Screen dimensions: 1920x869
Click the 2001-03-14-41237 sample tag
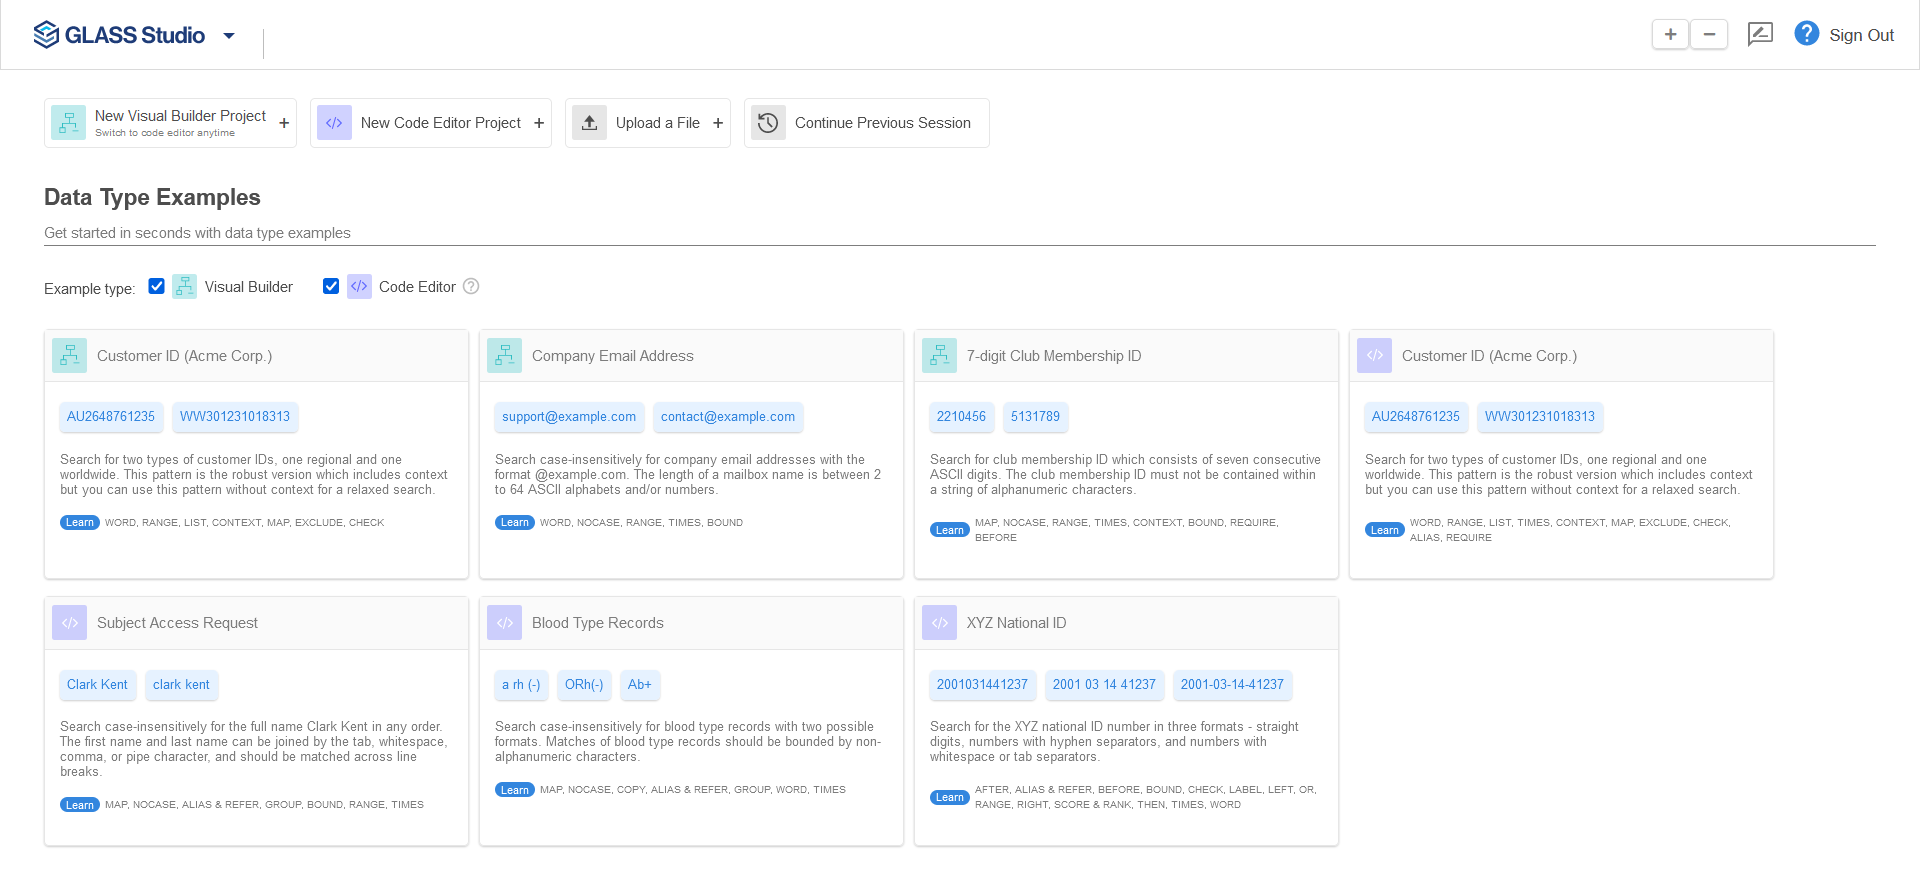click(x=1232, y=685)
